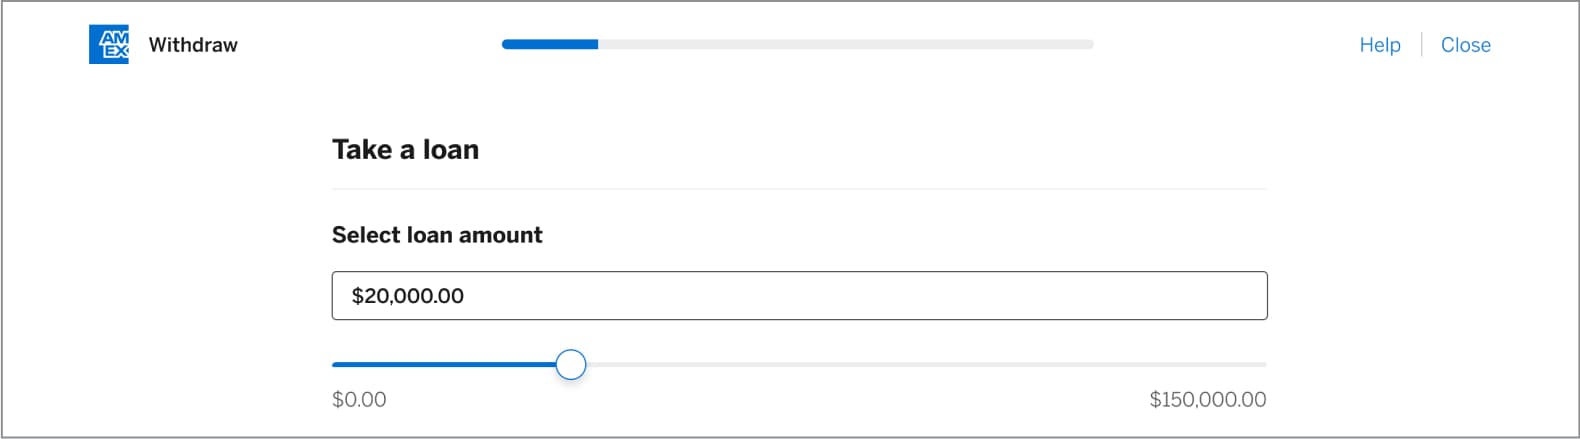The height and width of the screenshot is (439, 1580).
Task: Click the American Express logo
Action: [108, 44]
